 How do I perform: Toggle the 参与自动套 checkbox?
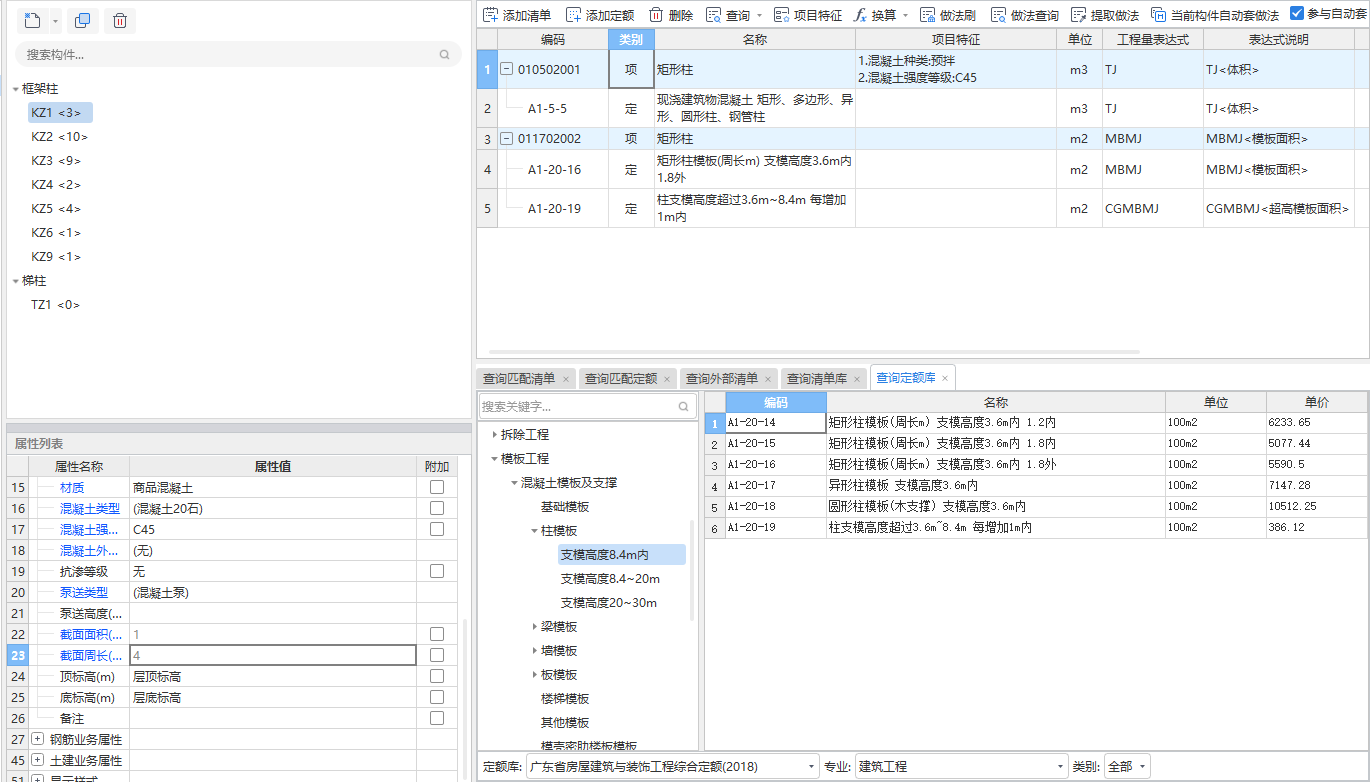pos(1297,14)
